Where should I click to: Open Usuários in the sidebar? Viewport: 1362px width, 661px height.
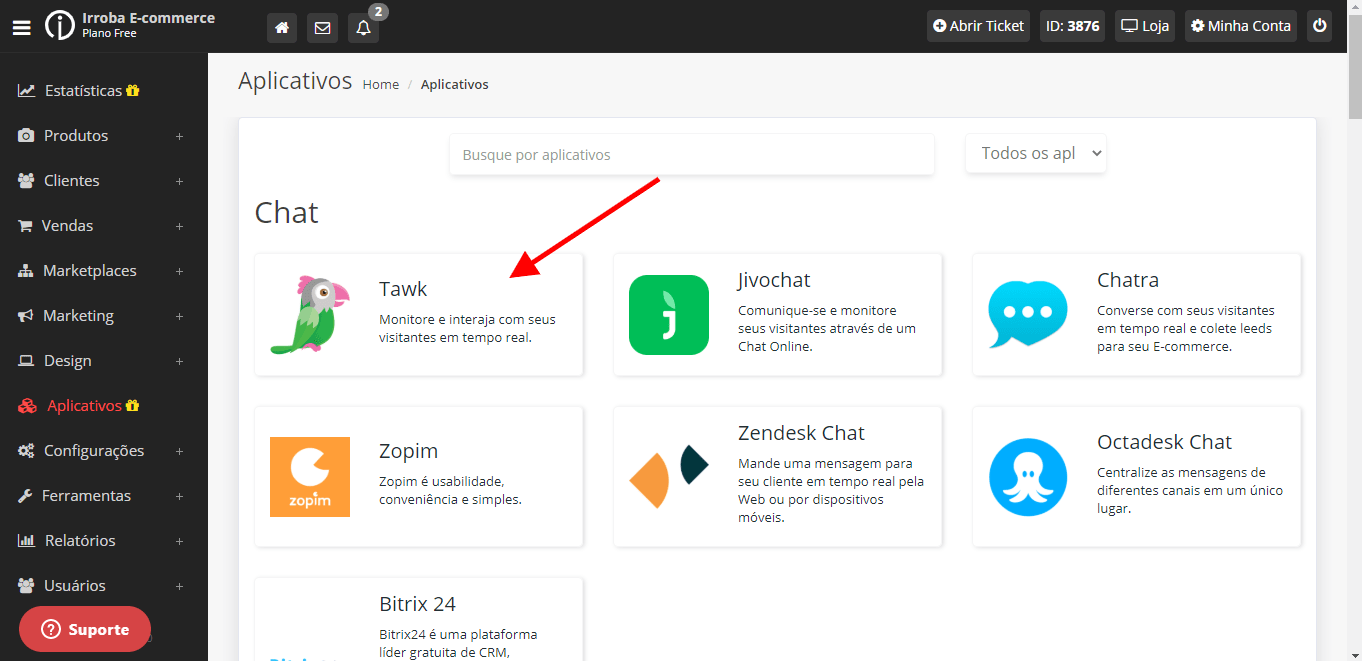tap(75, 586)
